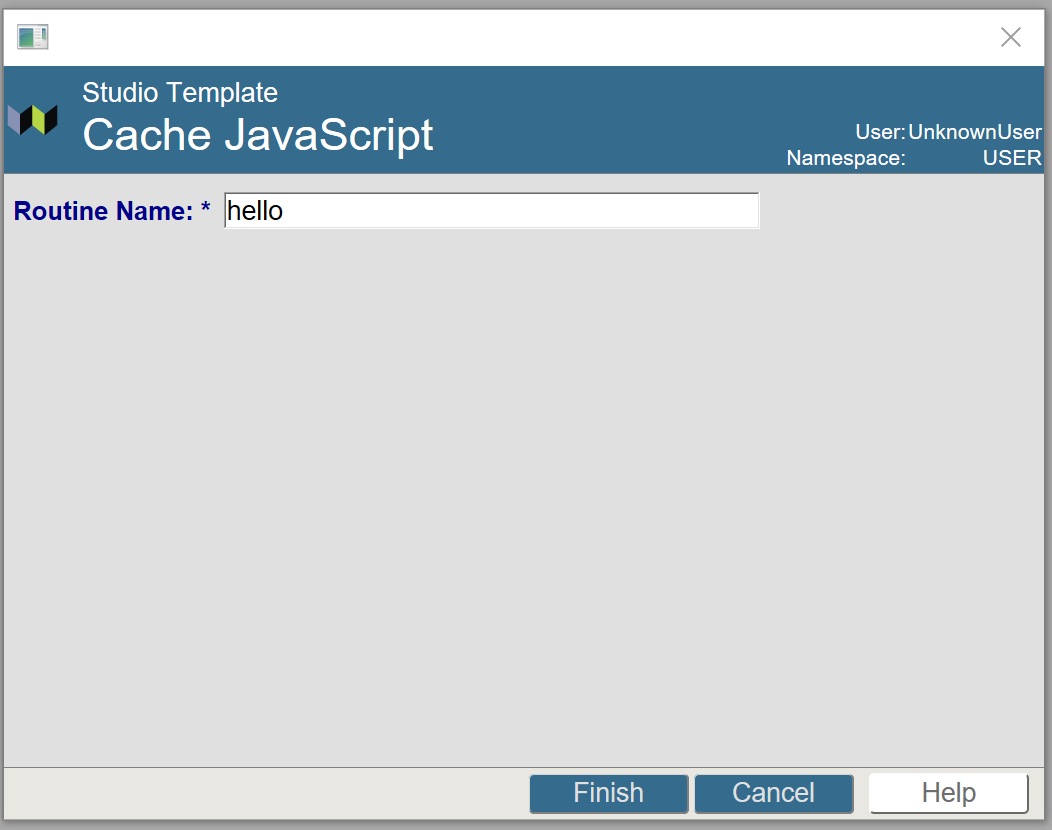Click the "Routine Name:" label

click(x=102, y=211)
